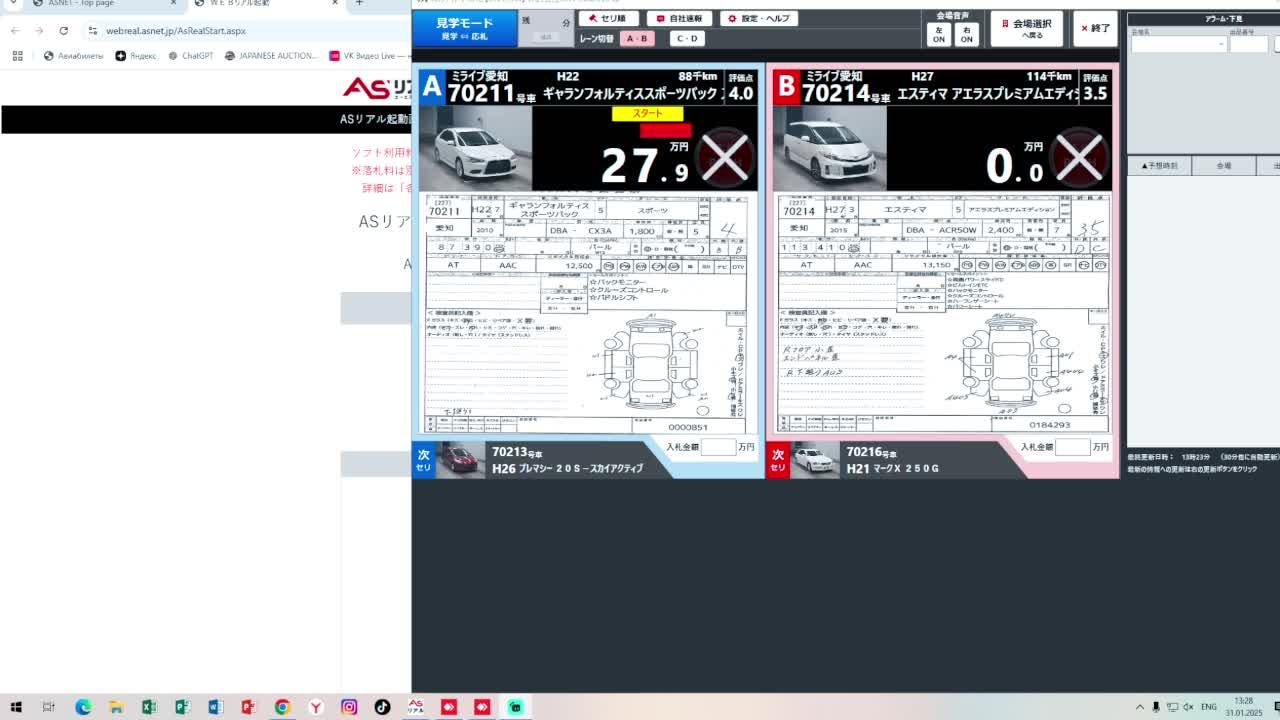Toggle right venue audio ON
This screenshot has height=720, width=1280.
click(x=966, y=34)
